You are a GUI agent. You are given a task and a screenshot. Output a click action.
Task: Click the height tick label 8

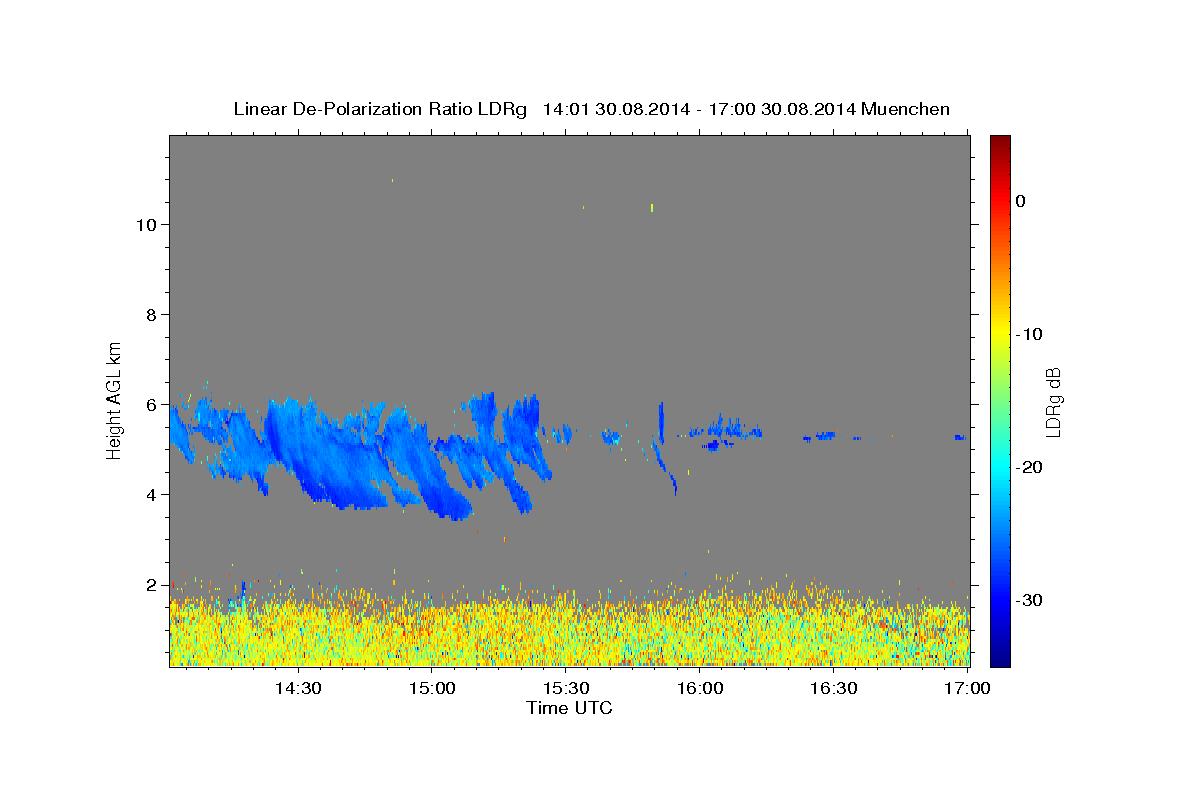150,314
